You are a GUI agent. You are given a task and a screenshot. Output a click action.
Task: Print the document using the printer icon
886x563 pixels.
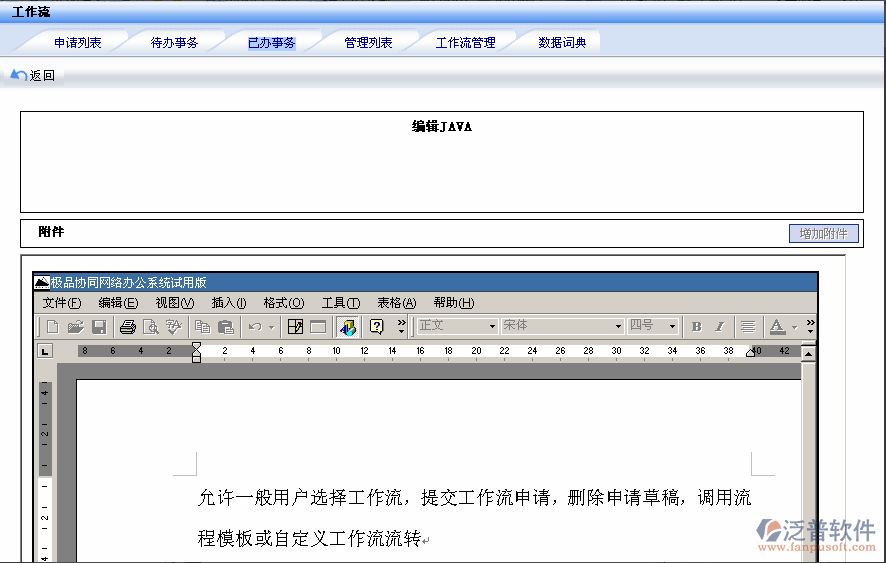point(127,326)
